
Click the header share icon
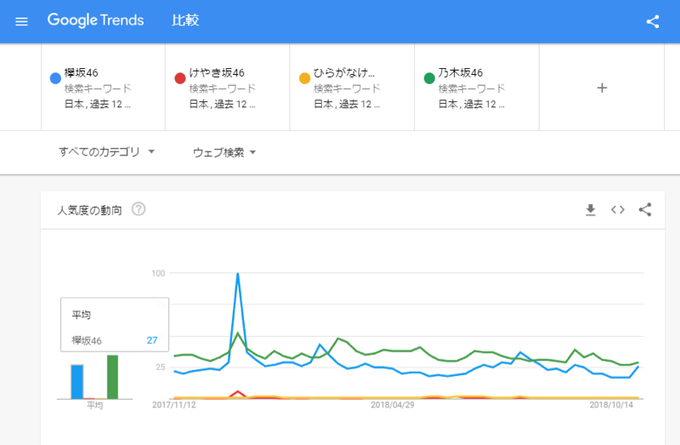tap(653, 21)
